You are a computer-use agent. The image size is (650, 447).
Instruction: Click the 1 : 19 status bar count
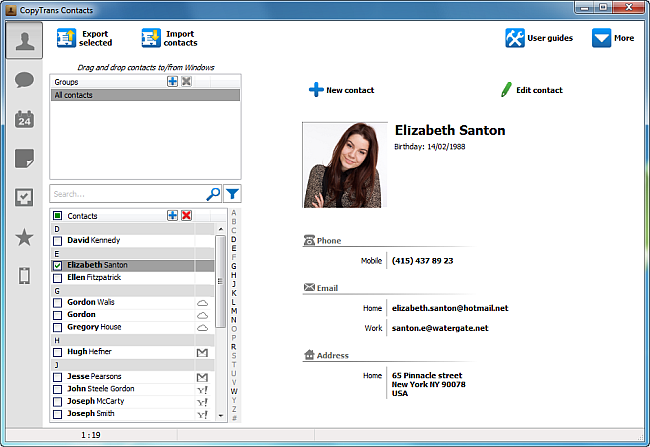90,435
